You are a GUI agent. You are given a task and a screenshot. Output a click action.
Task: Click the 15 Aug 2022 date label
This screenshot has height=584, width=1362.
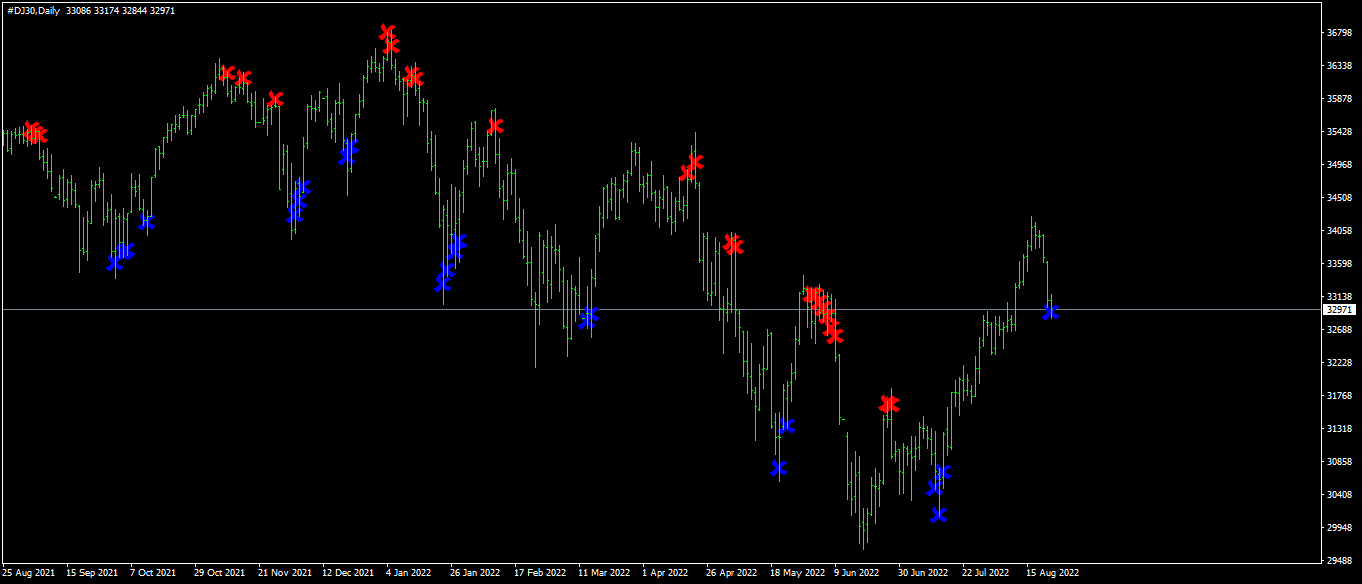[1052, 574]
